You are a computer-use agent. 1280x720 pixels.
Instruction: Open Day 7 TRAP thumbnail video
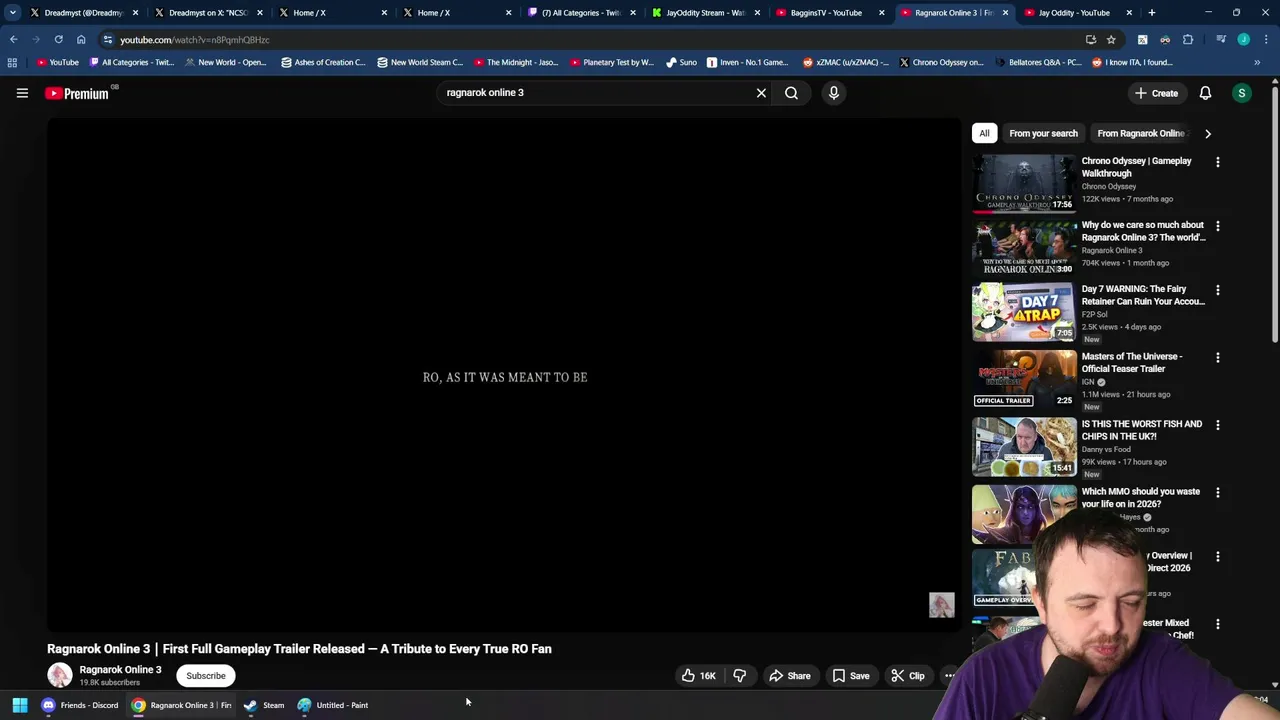[1024, 310]
